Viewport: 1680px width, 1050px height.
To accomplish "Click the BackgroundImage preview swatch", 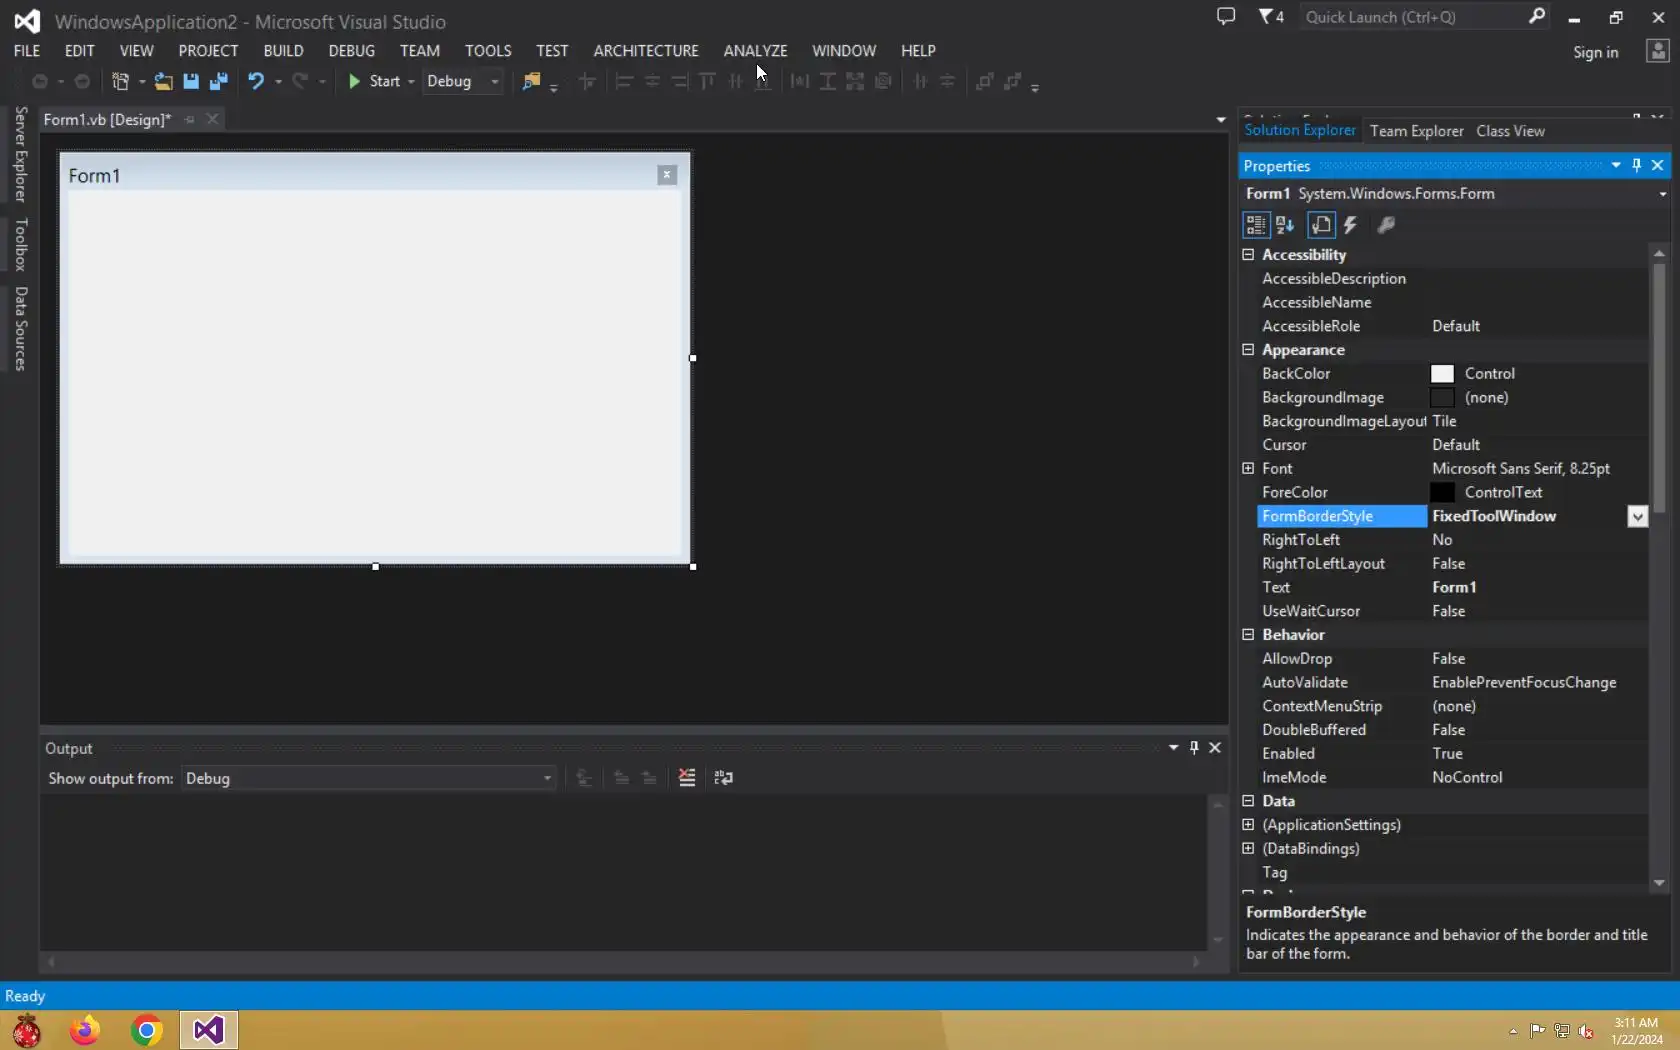I will pyautogui.click(x=1442, y=398).
